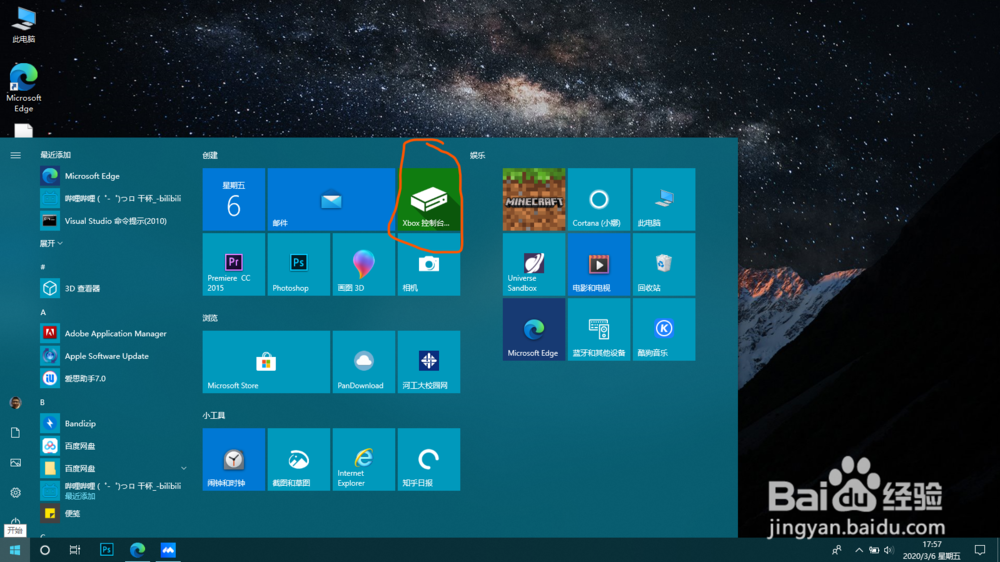Screen dimensions: 1000x562
Task: Select the Microsoft Edge desktop shortcut
Action: [x=24, y=88]
